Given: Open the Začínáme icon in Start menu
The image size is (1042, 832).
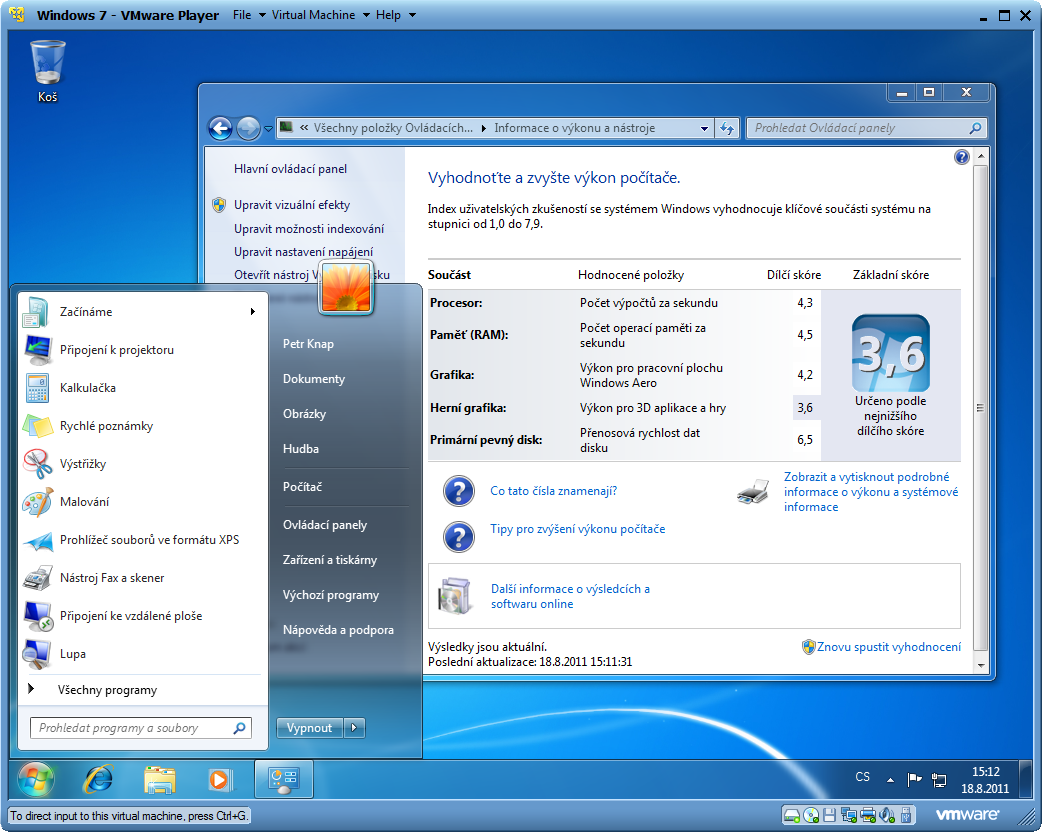Looking at the screenshot, I should pos(36,312).
